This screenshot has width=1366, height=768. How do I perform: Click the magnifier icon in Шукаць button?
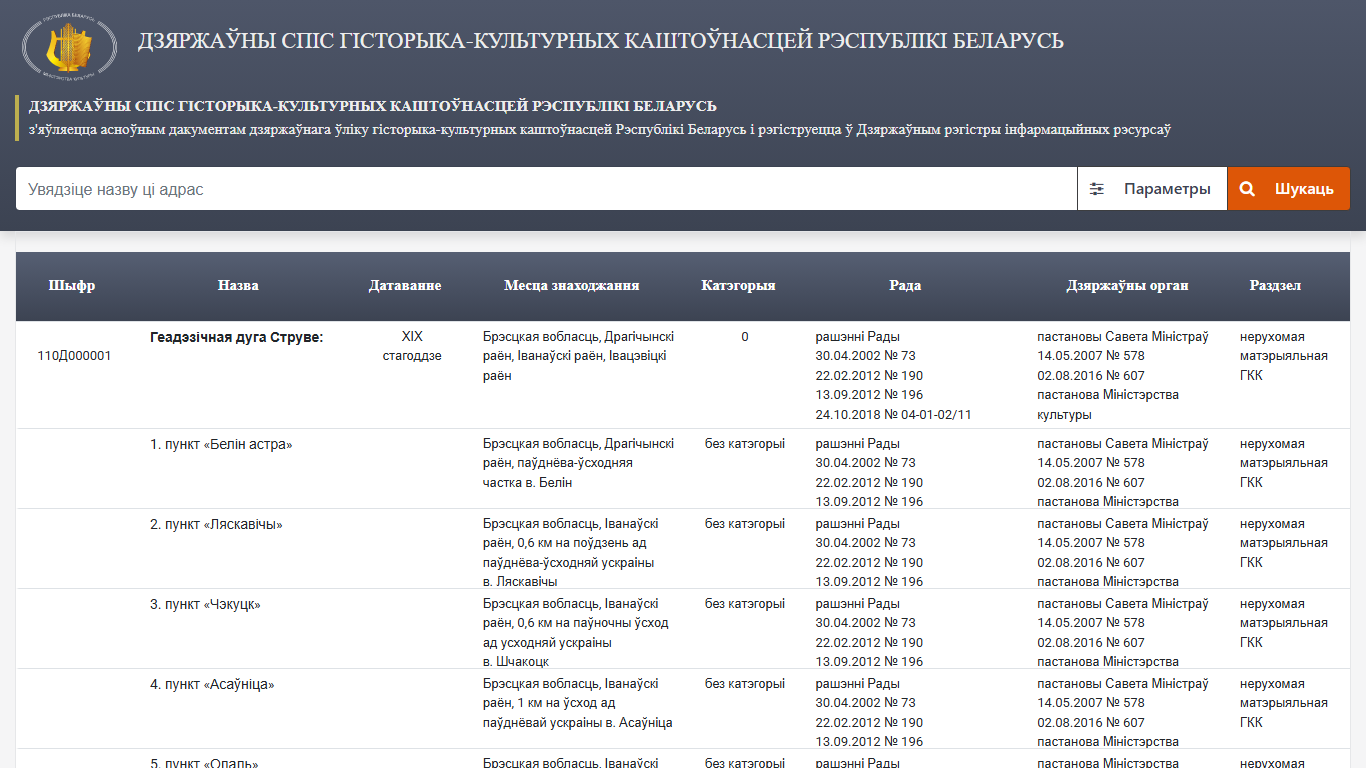1247,189
